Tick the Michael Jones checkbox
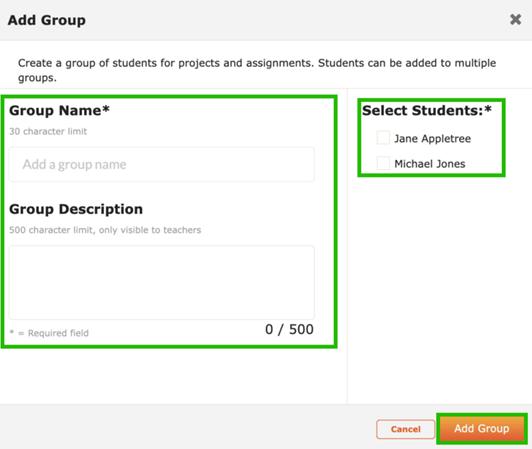Image resolution: width=532 pixels, height=449 pixels. tap(383, 163)
